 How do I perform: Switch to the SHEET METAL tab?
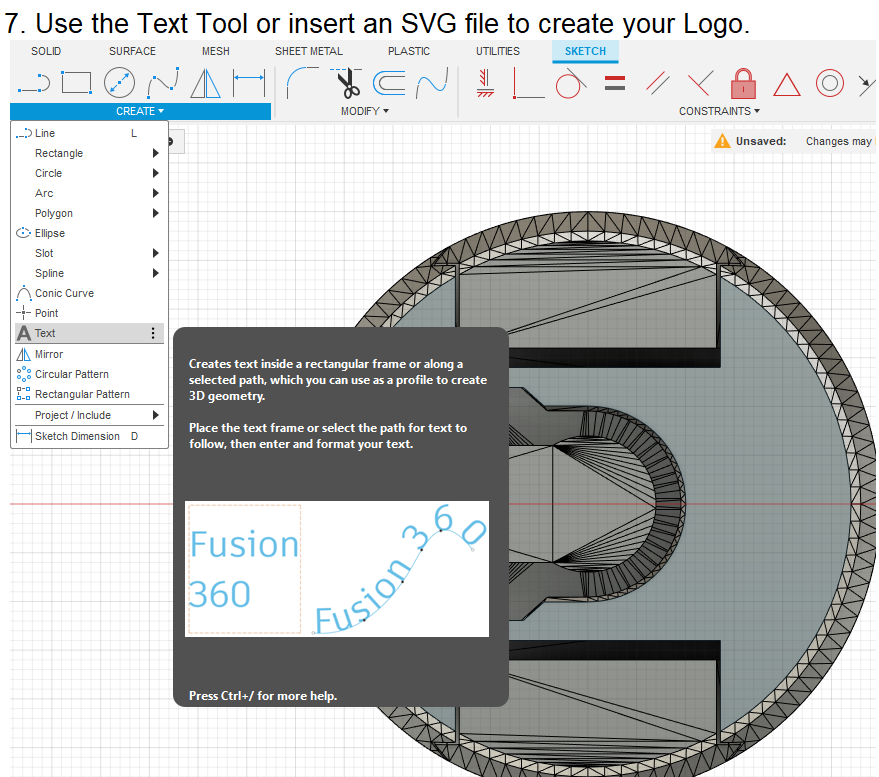coord(309,51)
